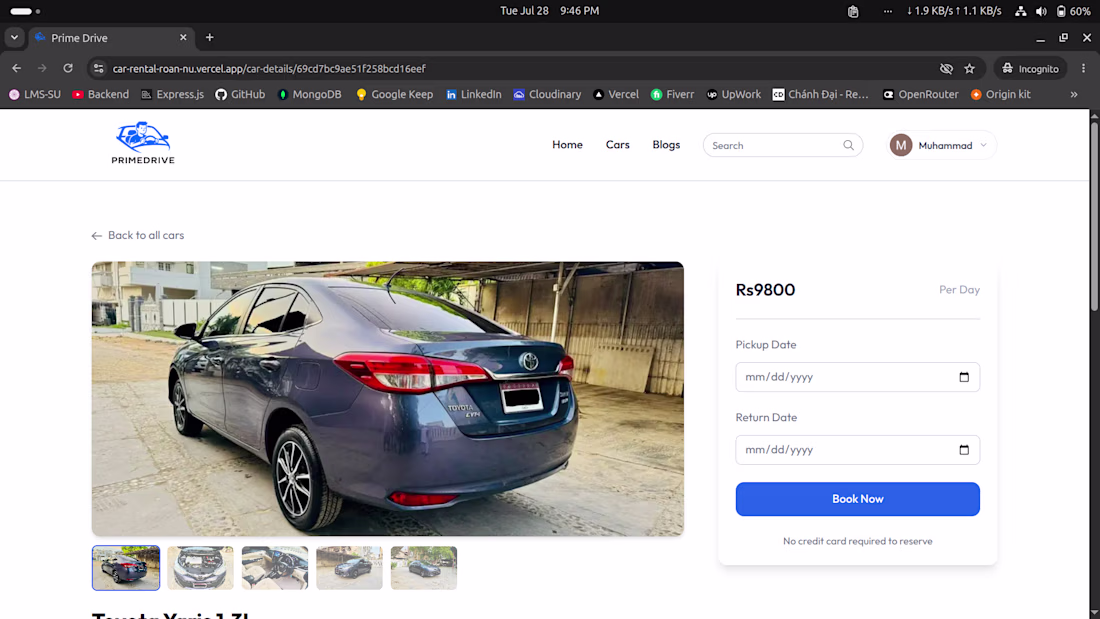Expand the tab search dropdown
The width and height of the screenshot is (1100, 619).
(14, 37)
